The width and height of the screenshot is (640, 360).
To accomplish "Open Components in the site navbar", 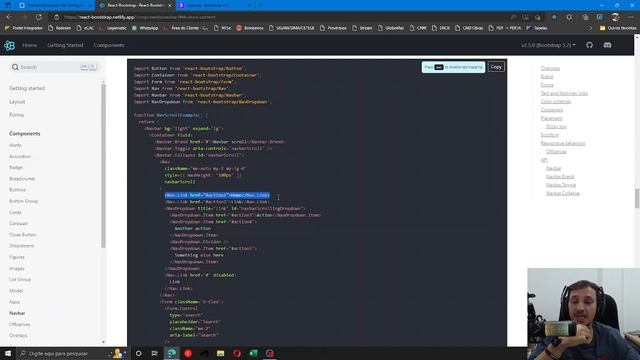I will pyautogui.click(x=109, y=45).
